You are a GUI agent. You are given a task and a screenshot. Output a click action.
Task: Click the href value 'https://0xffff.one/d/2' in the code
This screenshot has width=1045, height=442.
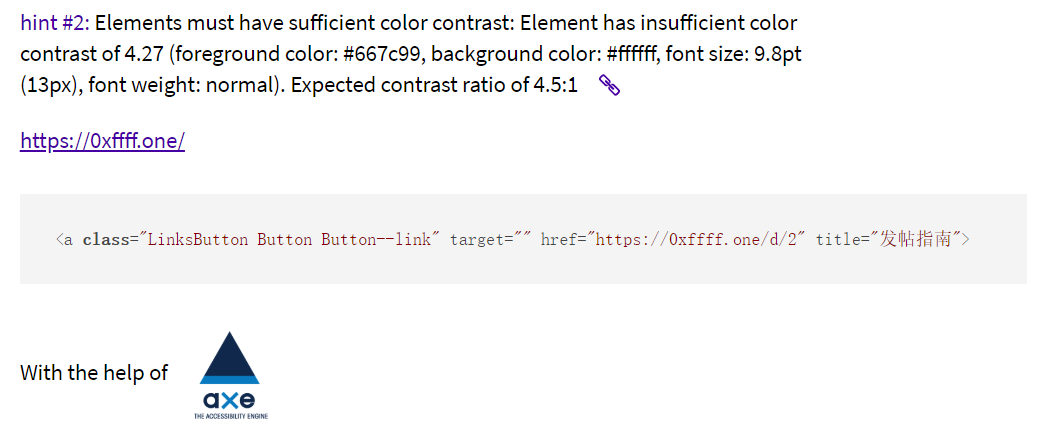pyautogui.click(x=696, y=239)
